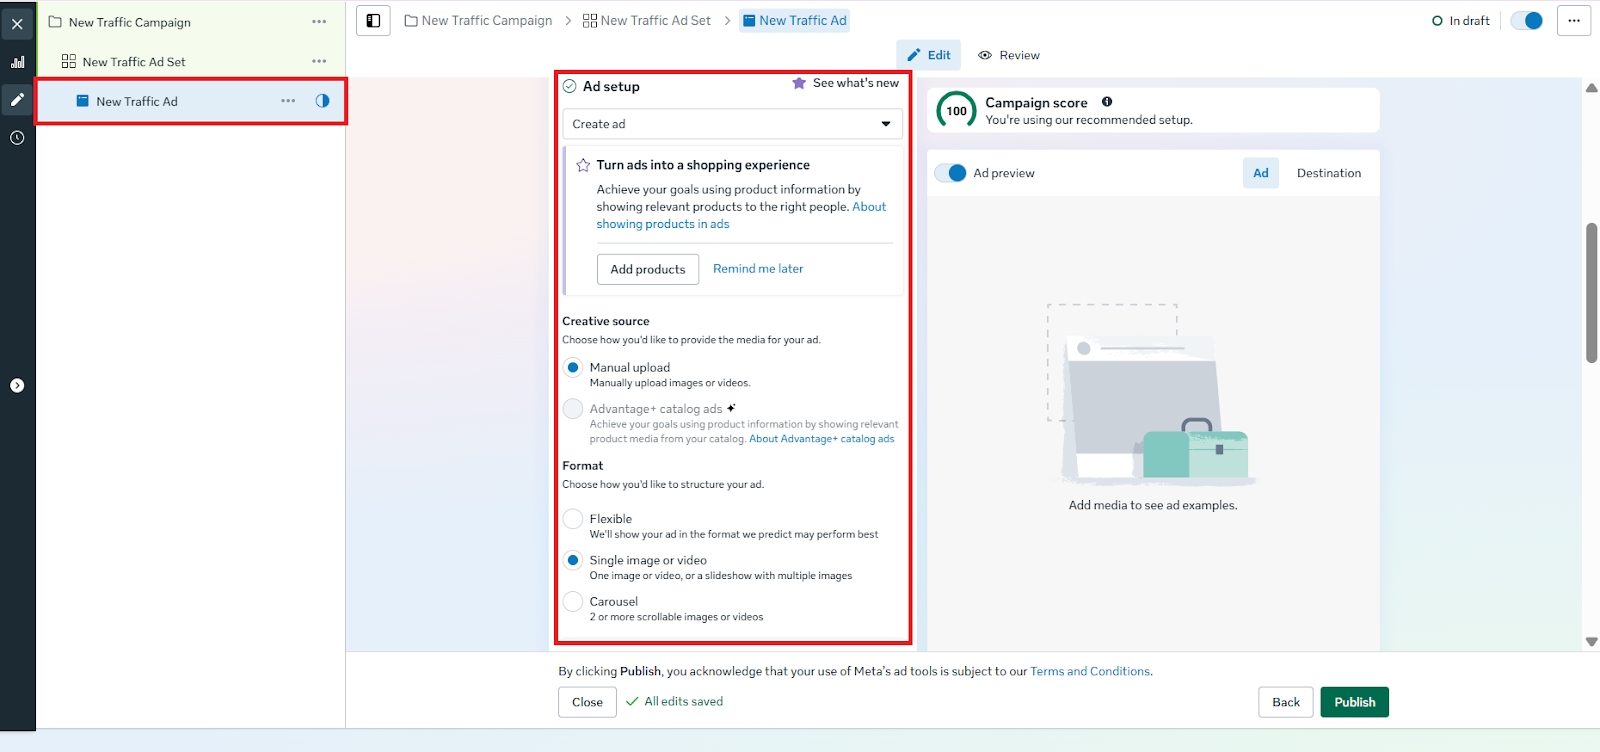The width and height of the screenshot is (1600, 752).
Task: Open the Terms and Conditions link
Action: (1089, 672)
